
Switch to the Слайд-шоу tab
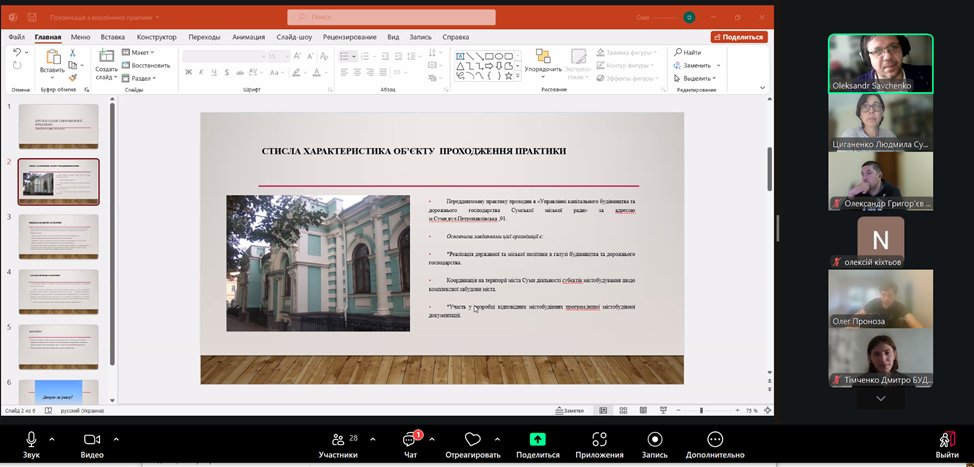[x=294, y=37]
